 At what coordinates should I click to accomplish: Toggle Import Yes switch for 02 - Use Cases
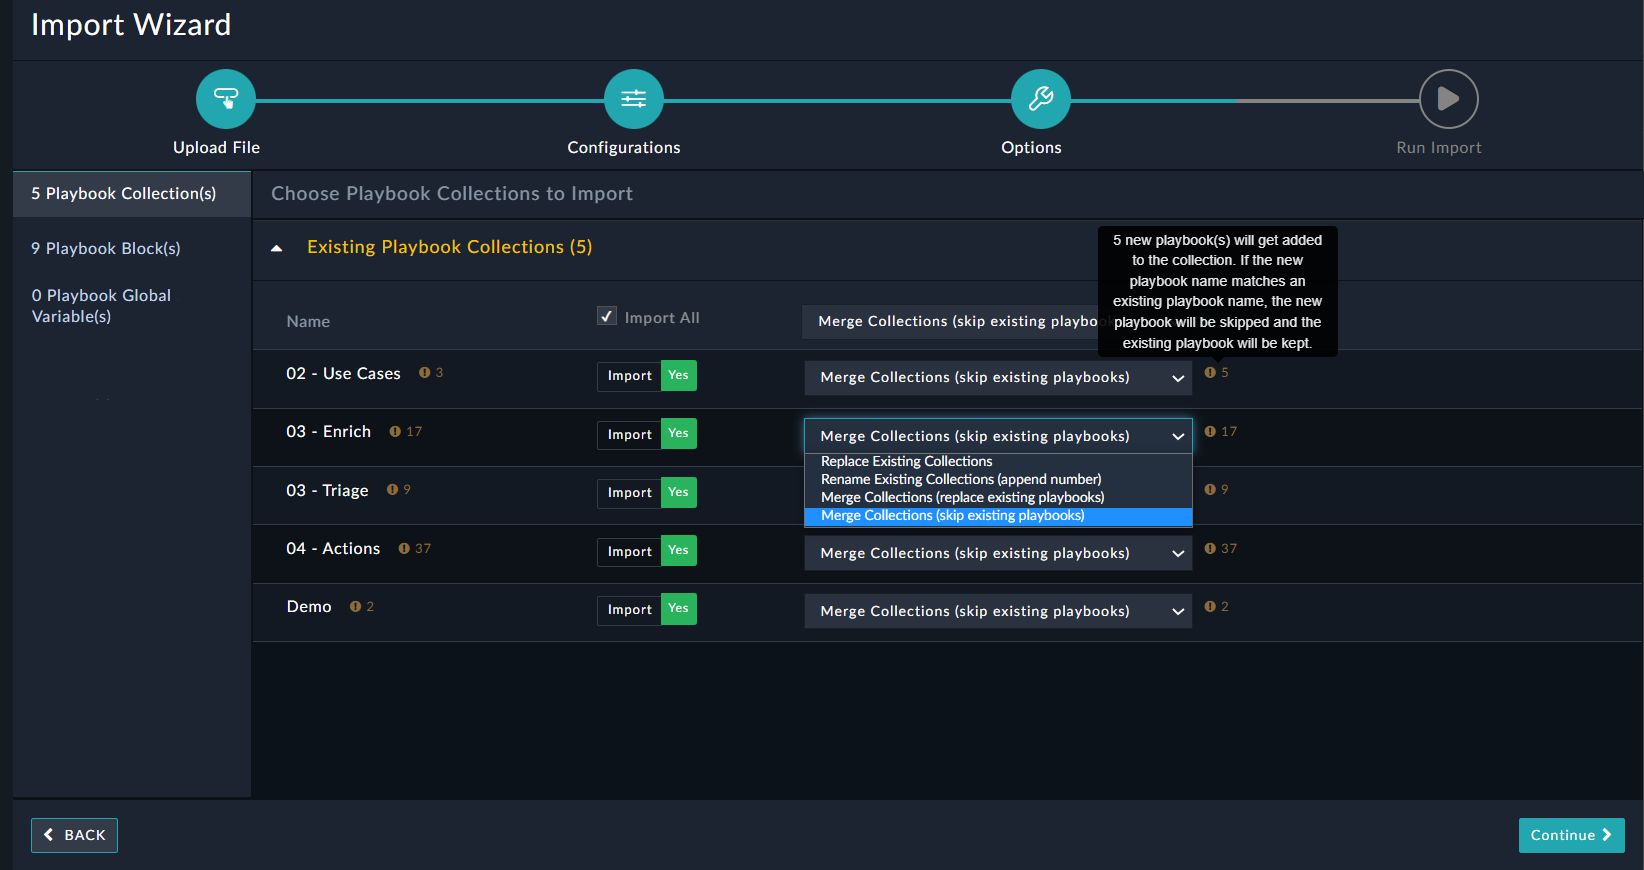coord(647,376)
